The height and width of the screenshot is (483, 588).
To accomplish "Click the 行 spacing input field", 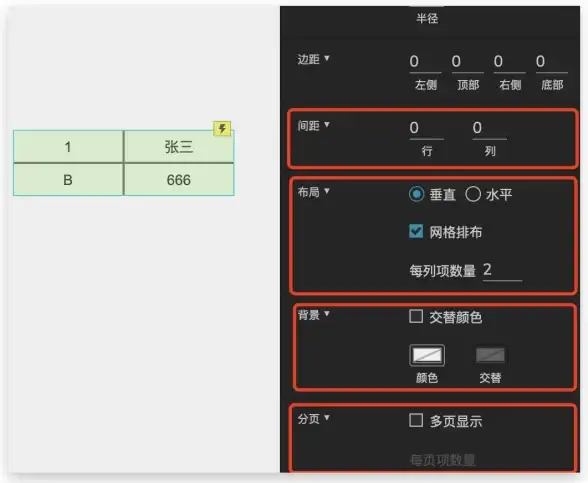I will [x=426, y=129].
